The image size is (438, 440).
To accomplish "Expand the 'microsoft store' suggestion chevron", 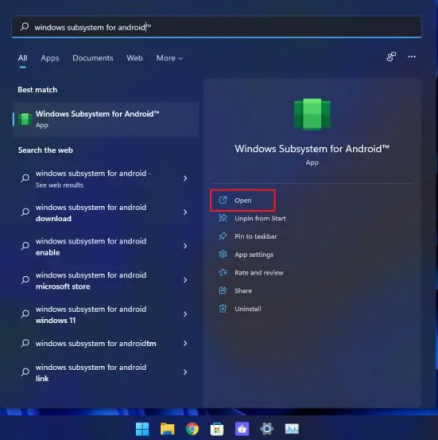I will tap(185, 280).
